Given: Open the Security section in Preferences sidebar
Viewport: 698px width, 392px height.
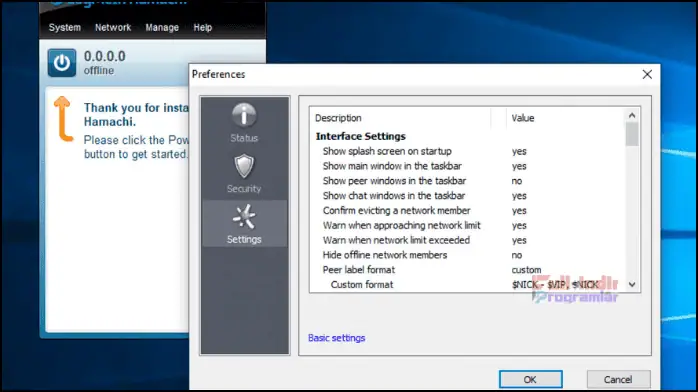Looking at the screenshot, I should pos(244,174).
